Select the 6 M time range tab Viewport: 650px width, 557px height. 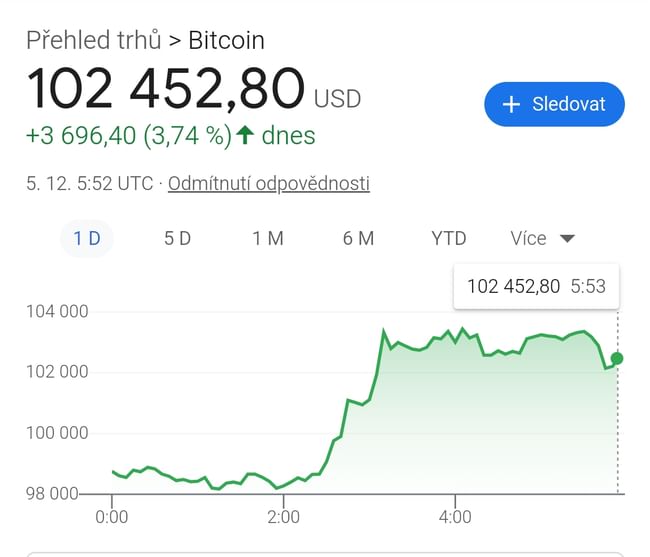pyautogui.click(x=358, y=238)
